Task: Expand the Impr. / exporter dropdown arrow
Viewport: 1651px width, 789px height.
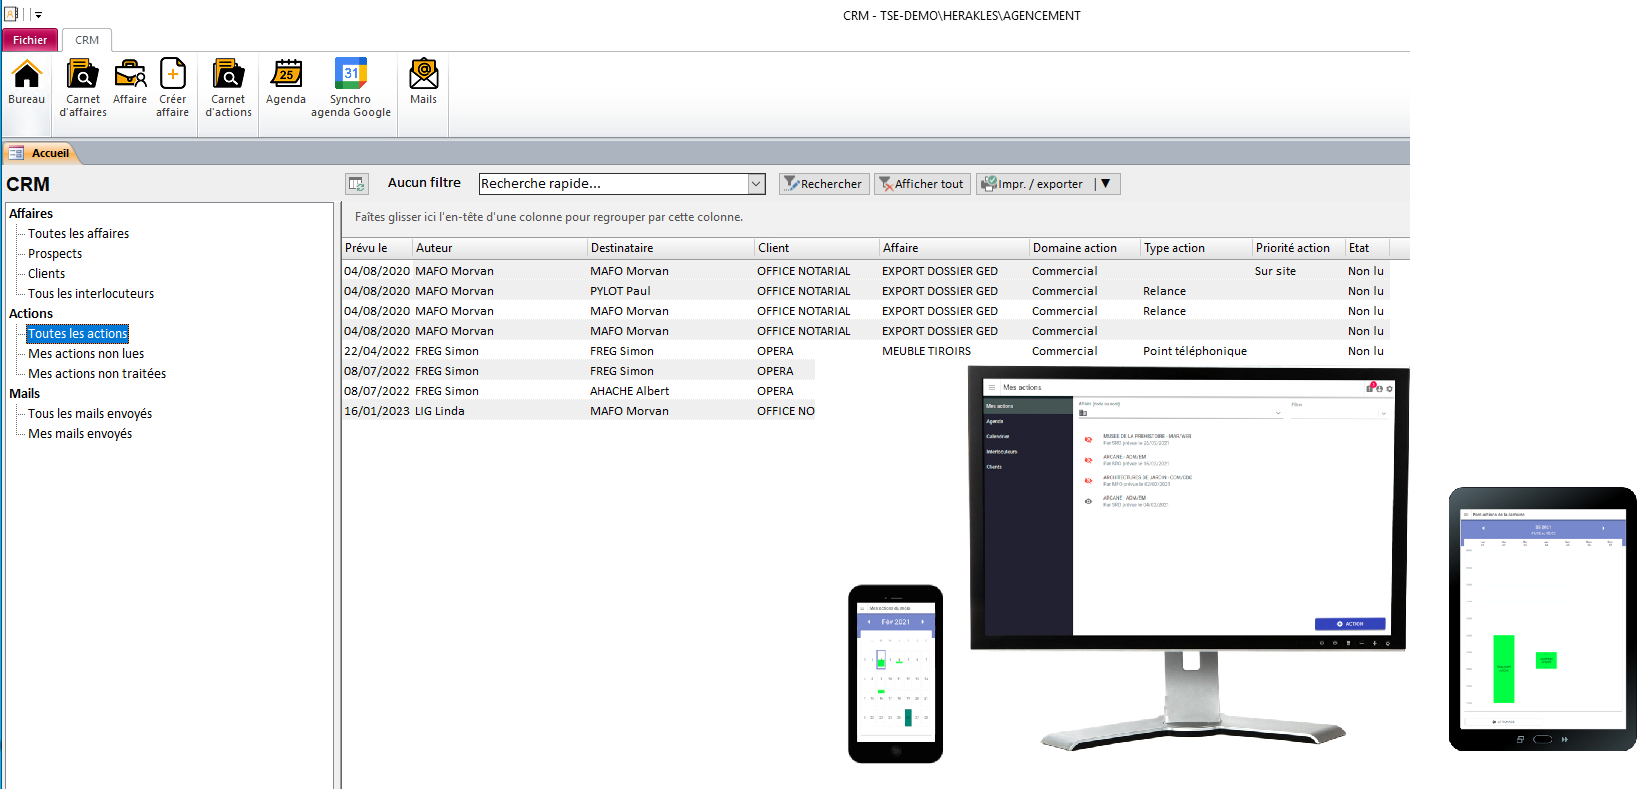Action: point(1106,184)
